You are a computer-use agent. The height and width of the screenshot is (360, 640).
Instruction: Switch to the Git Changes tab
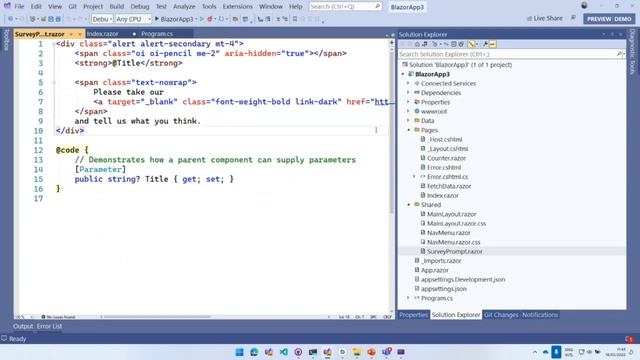501,315
